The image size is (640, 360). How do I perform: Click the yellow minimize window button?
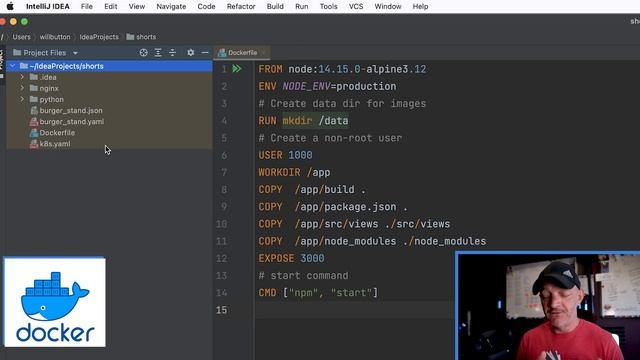[x=13, y=21]
